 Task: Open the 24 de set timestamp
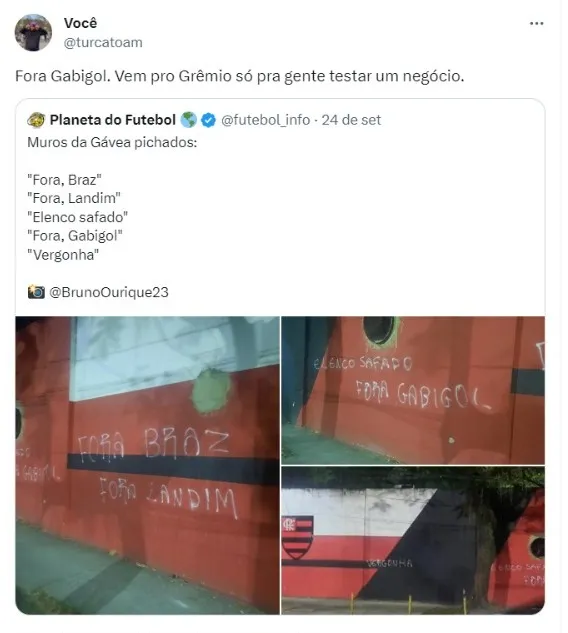pyautogui.click(x=351, y=120)
